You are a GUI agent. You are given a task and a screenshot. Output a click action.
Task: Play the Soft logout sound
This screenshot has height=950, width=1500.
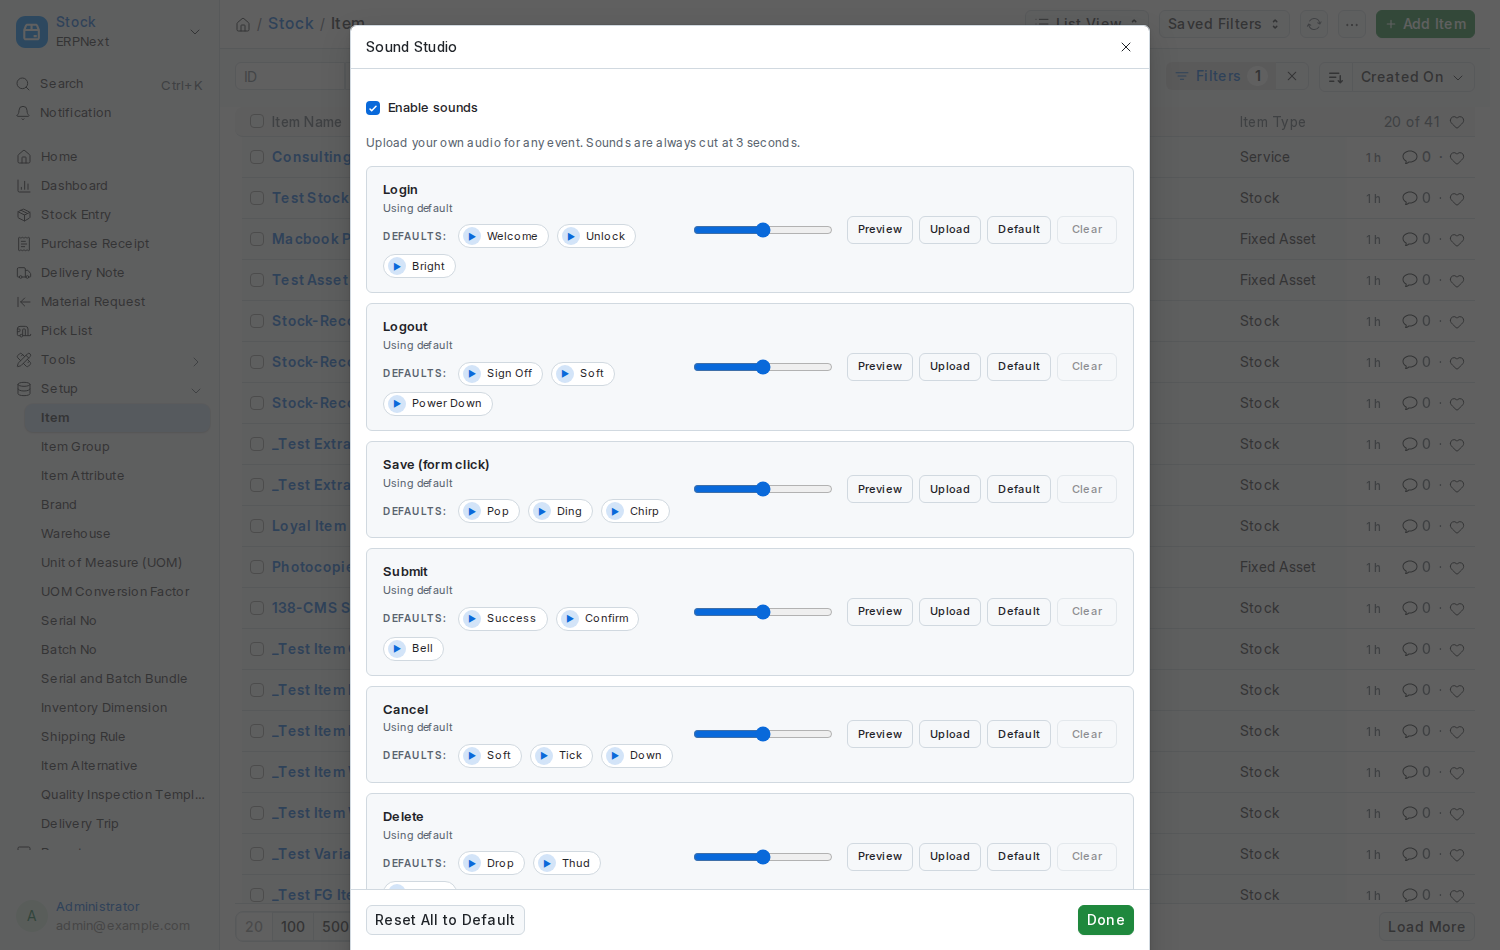(583, 374)
